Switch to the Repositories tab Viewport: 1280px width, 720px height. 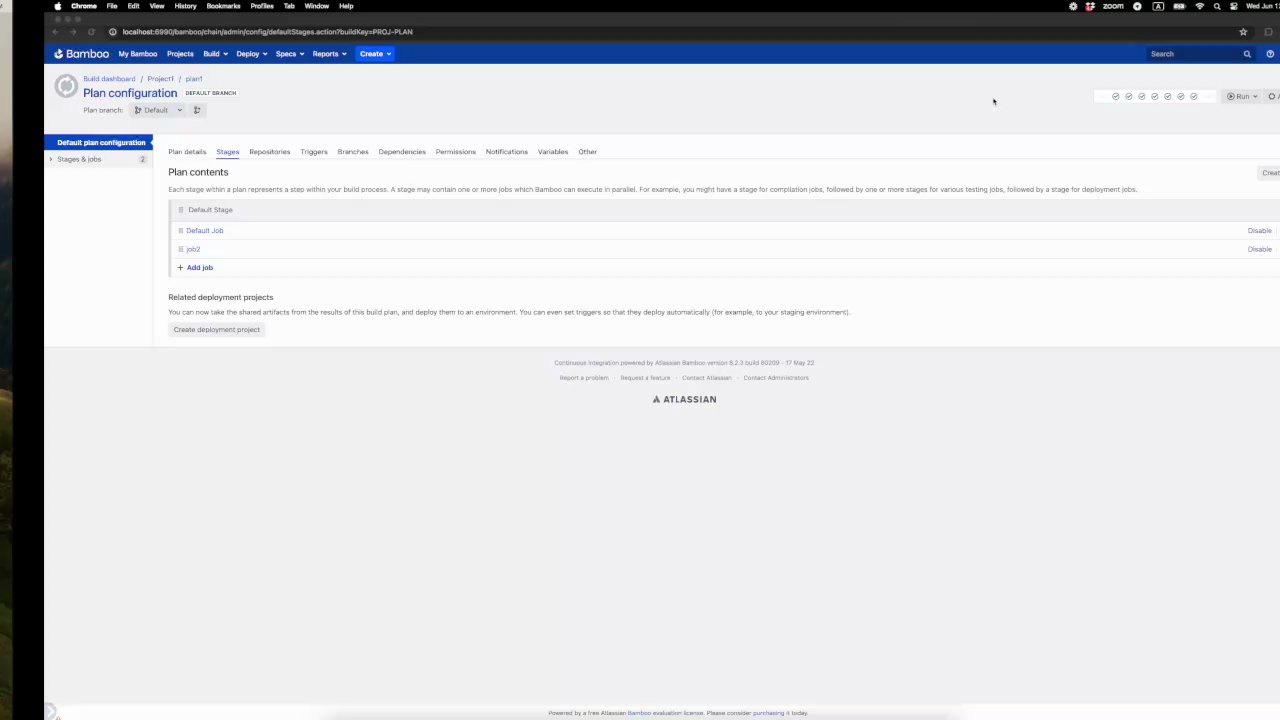click(x=269, y=152)
